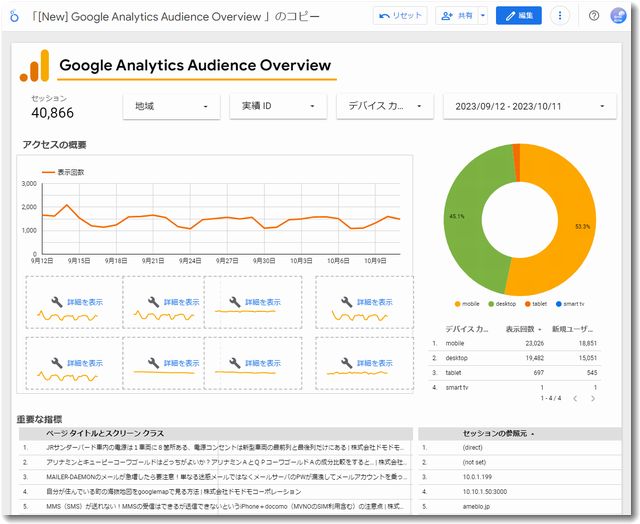
Task: Click the wrench icon in third bottom-row card
Action: 235,363
